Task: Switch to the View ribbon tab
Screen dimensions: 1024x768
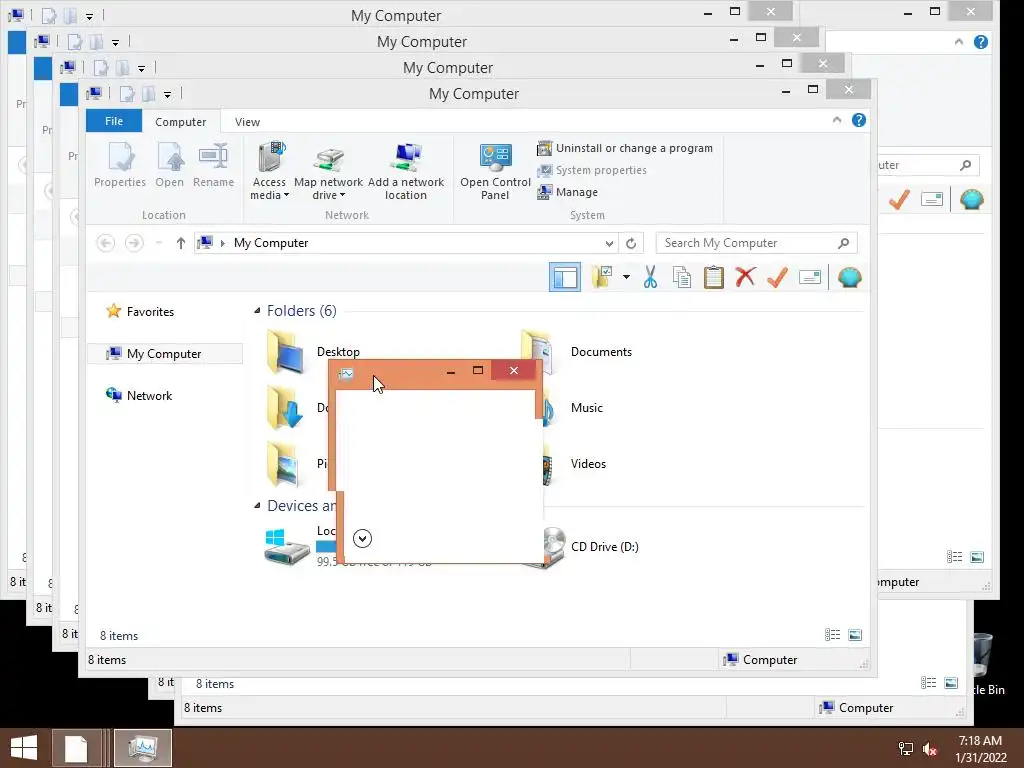Action: click(x=248, y=121)
